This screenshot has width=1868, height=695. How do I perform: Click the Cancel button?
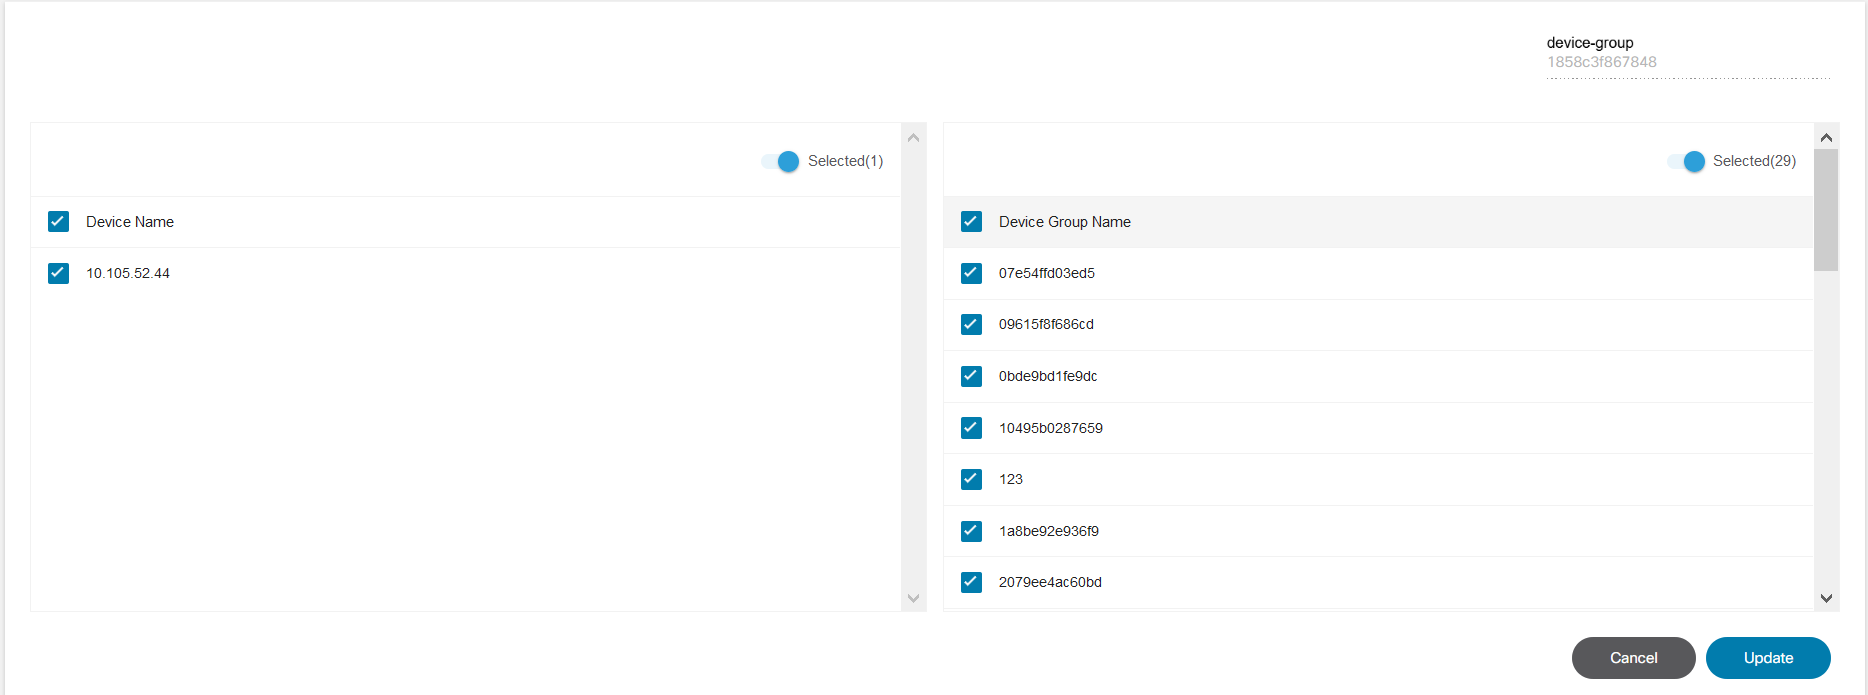(x=1633, y=658)
